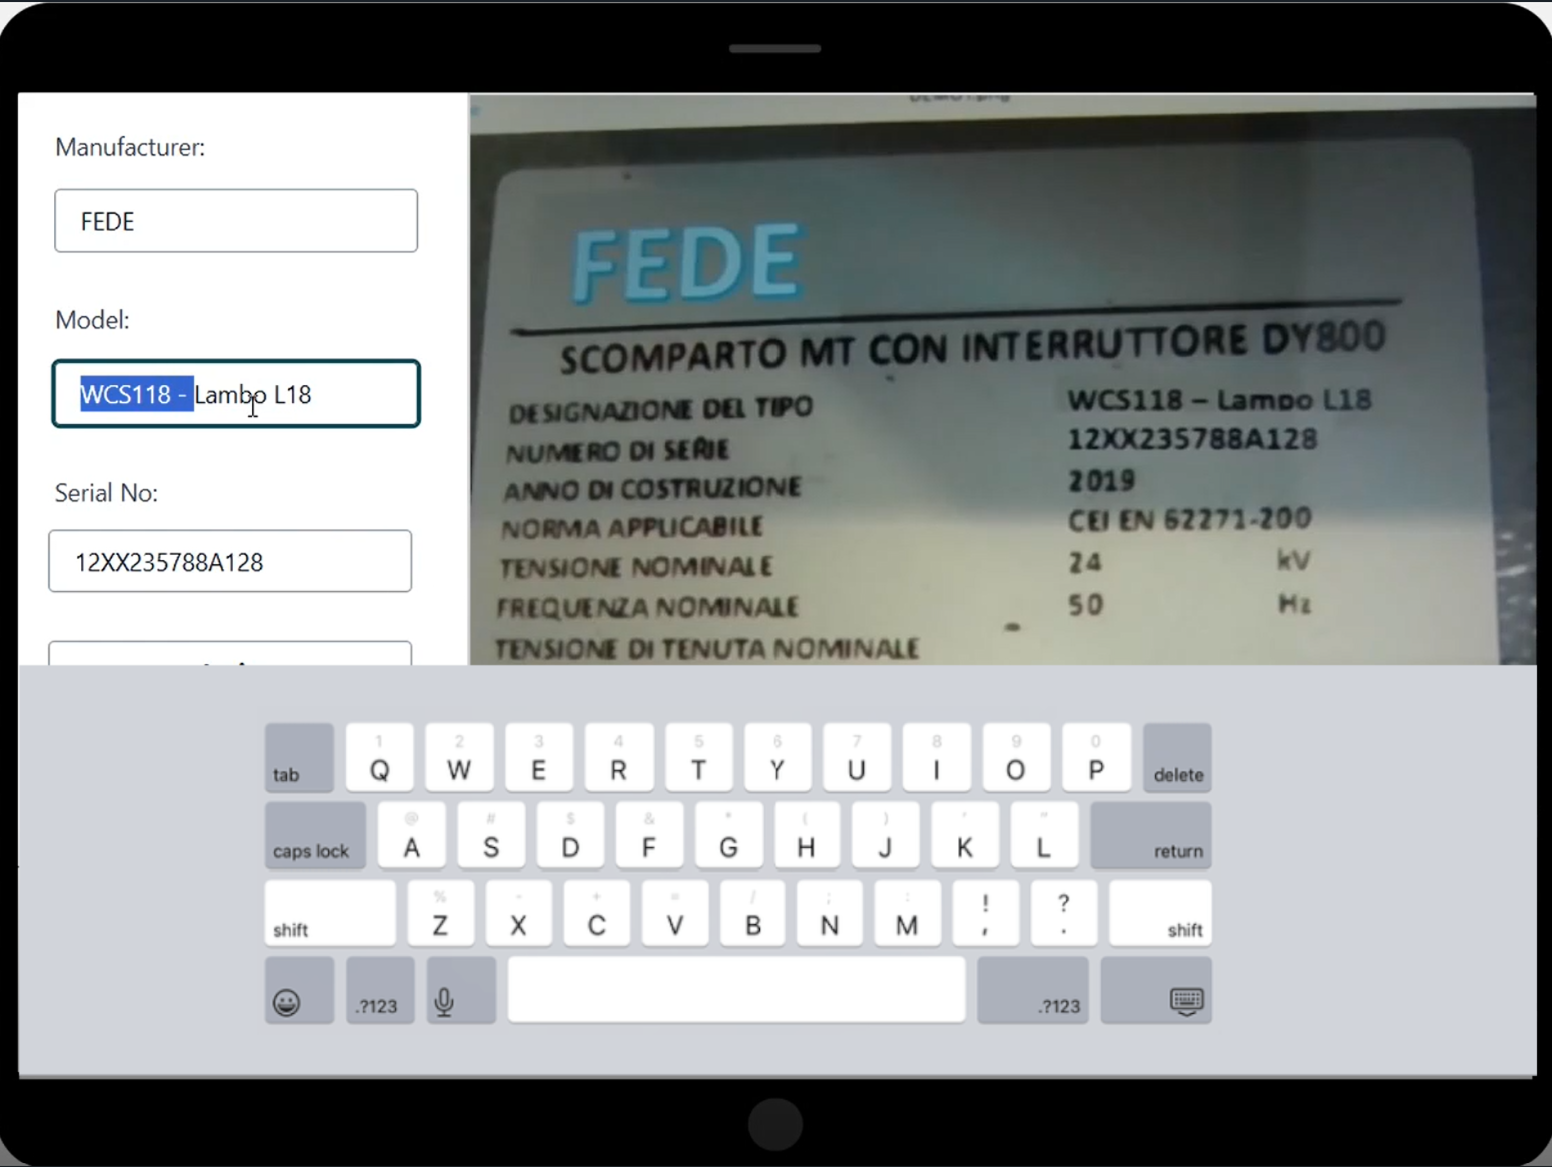This screenshot has width=1552, height=1167.
Task: Tap the microphone dictation key
Action: tap(461, 991)
